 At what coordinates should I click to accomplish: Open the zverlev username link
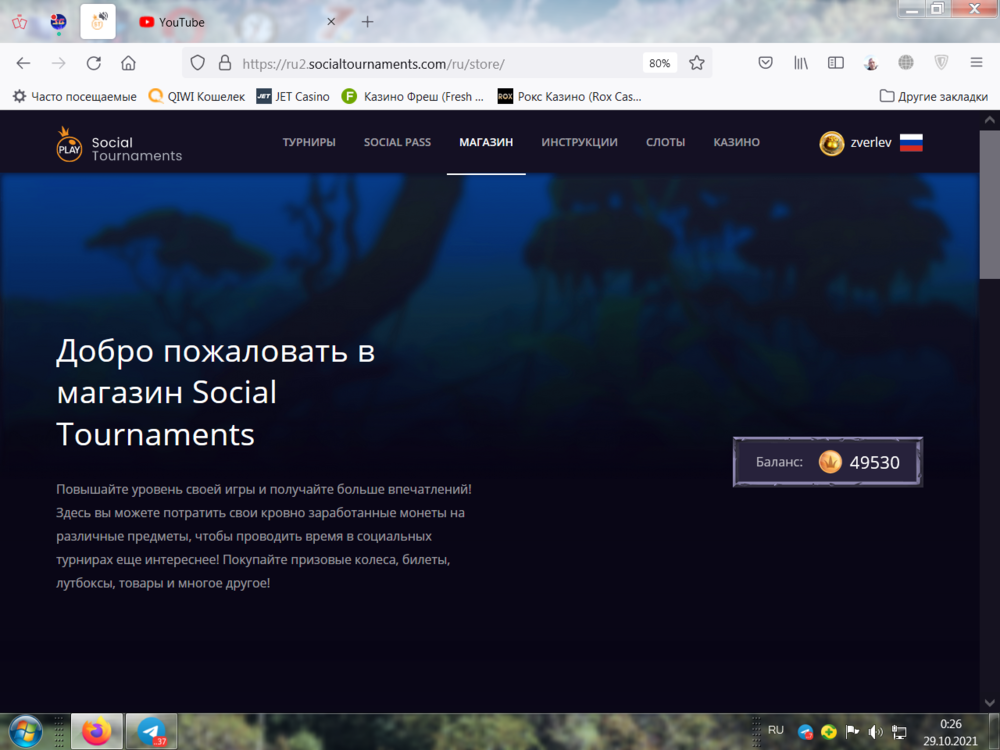click(871, 143)
